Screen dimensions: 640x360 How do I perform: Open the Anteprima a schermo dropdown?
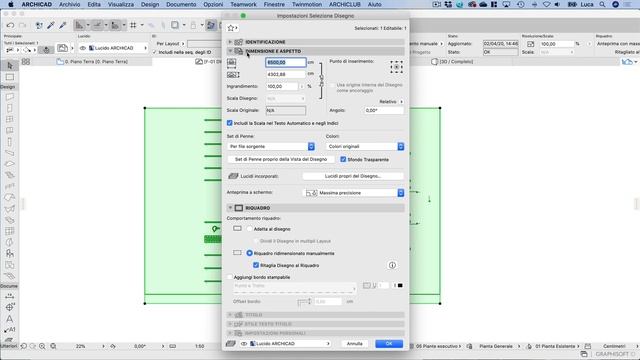354,193
